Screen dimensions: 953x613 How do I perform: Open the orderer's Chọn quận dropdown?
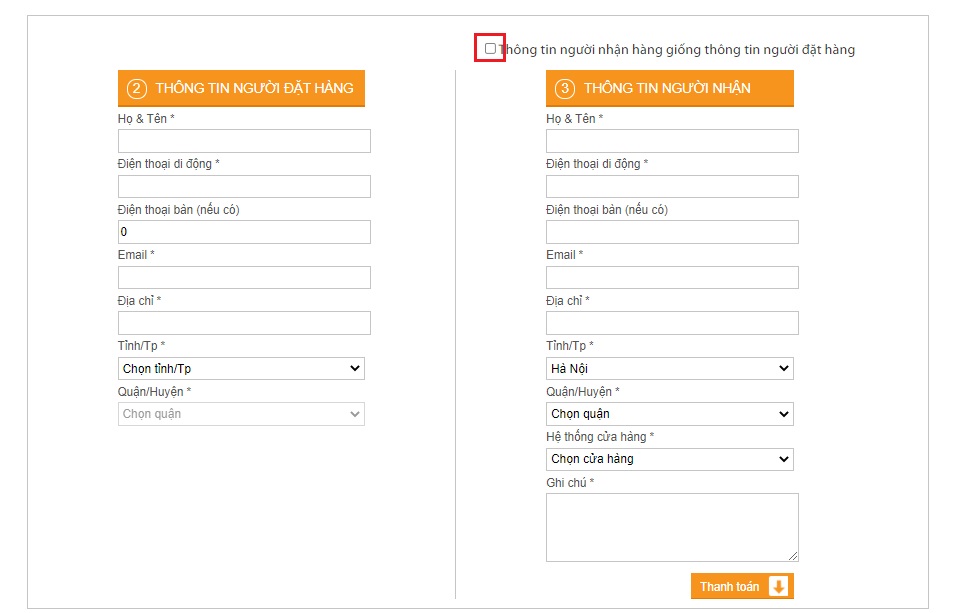pyautogui.click(x=241, y=414)
